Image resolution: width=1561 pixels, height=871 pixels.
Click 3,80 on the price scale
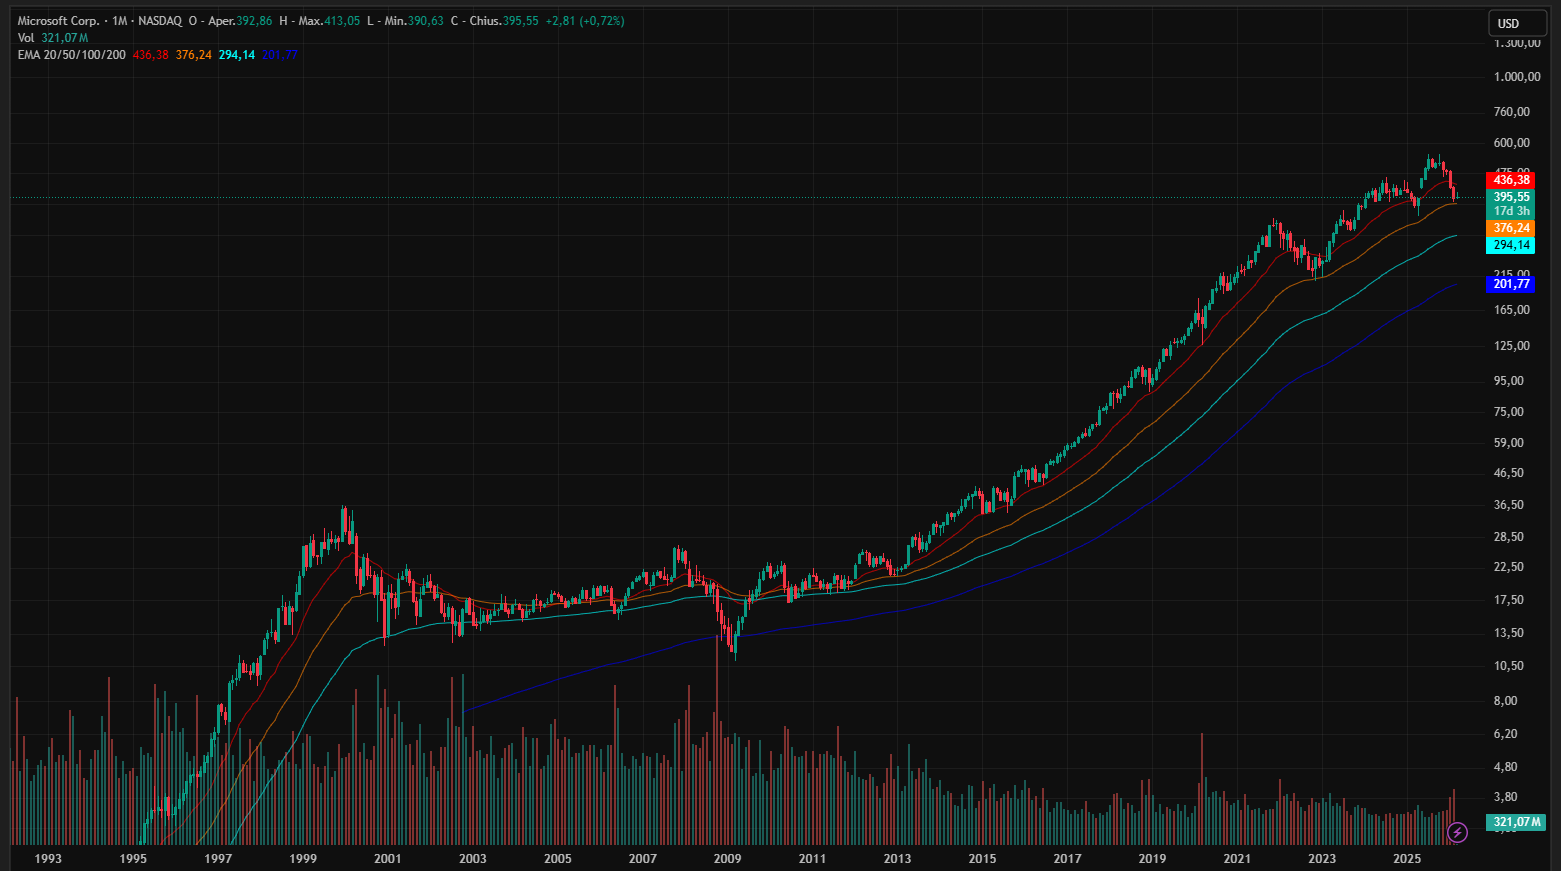[1506, 797]
